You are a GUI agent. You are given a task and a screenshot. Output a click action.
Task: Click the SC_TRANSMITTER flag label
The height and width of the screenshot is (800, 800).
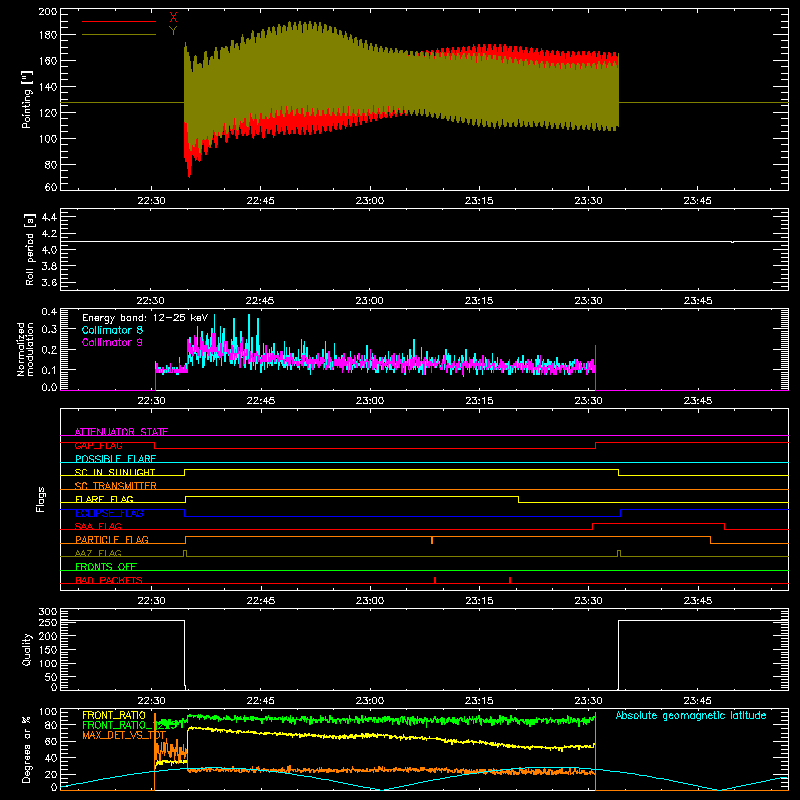[x=116, y=486]
